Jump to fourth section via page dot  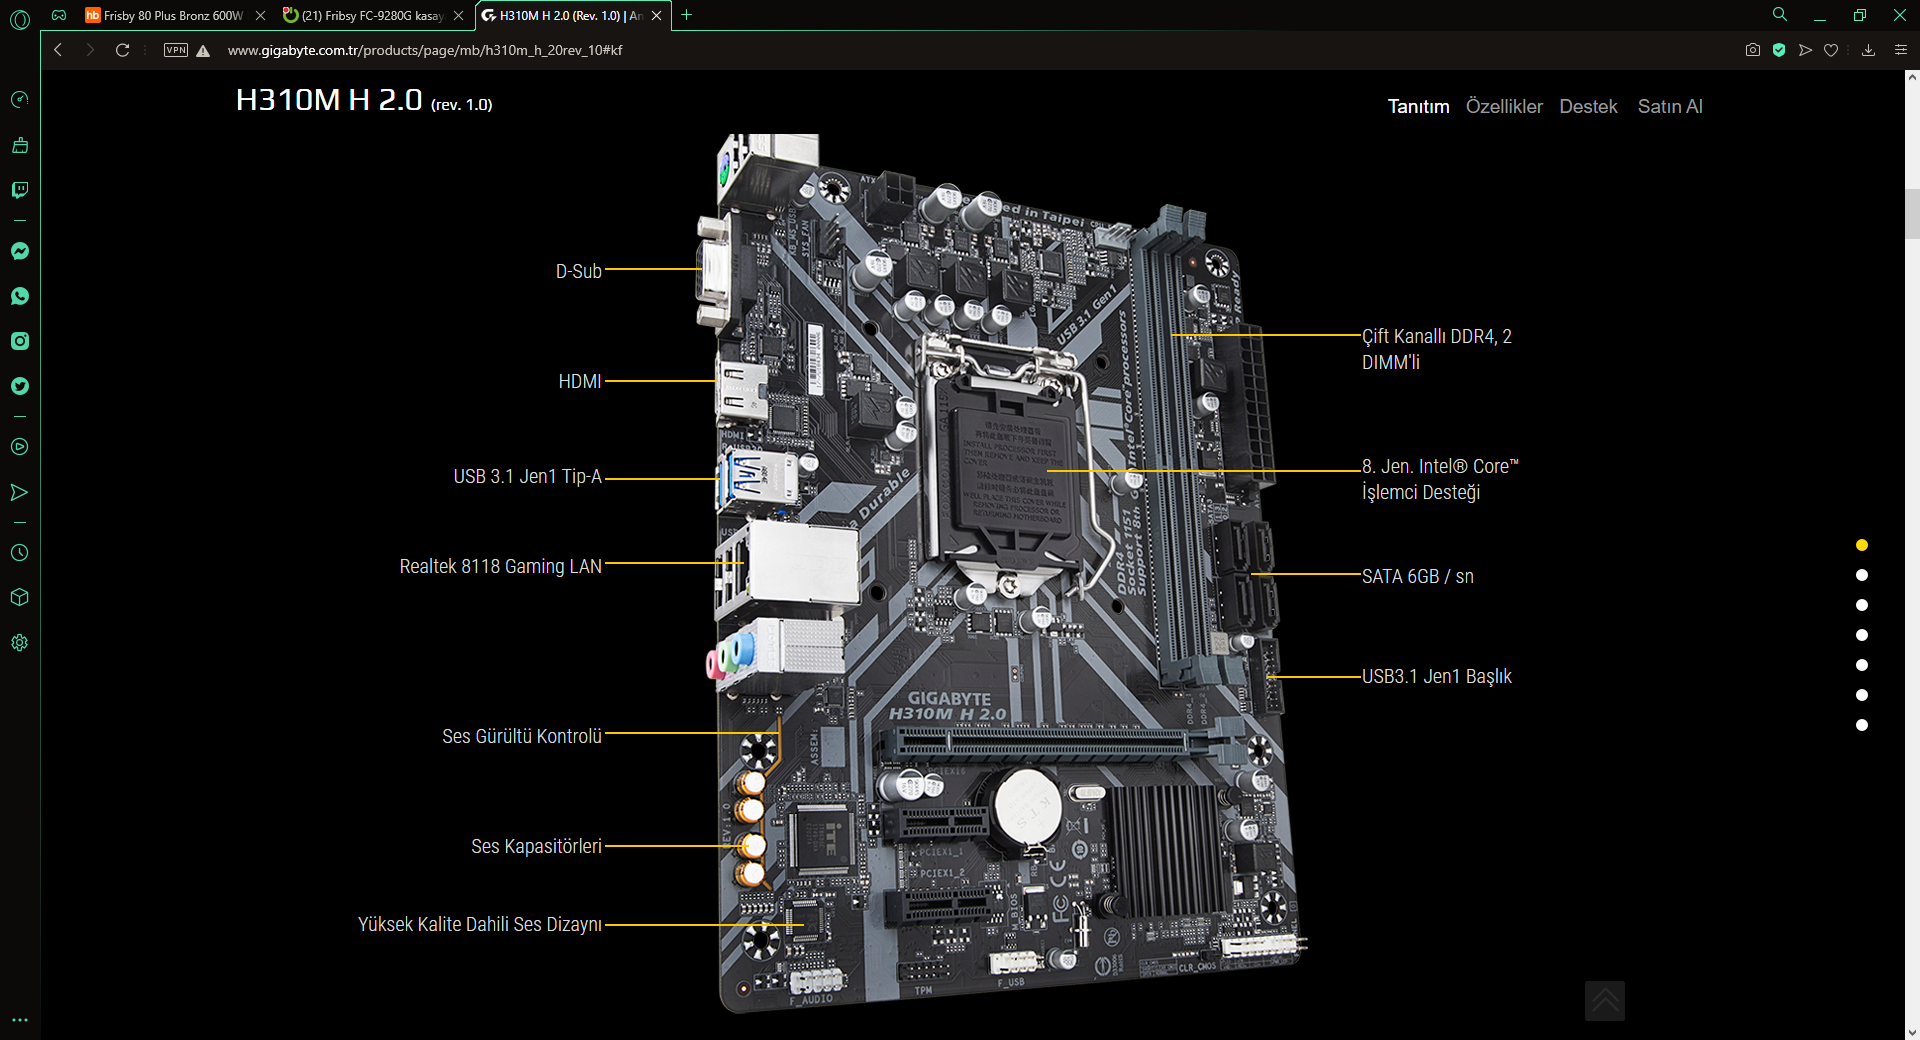[1862, 635]
